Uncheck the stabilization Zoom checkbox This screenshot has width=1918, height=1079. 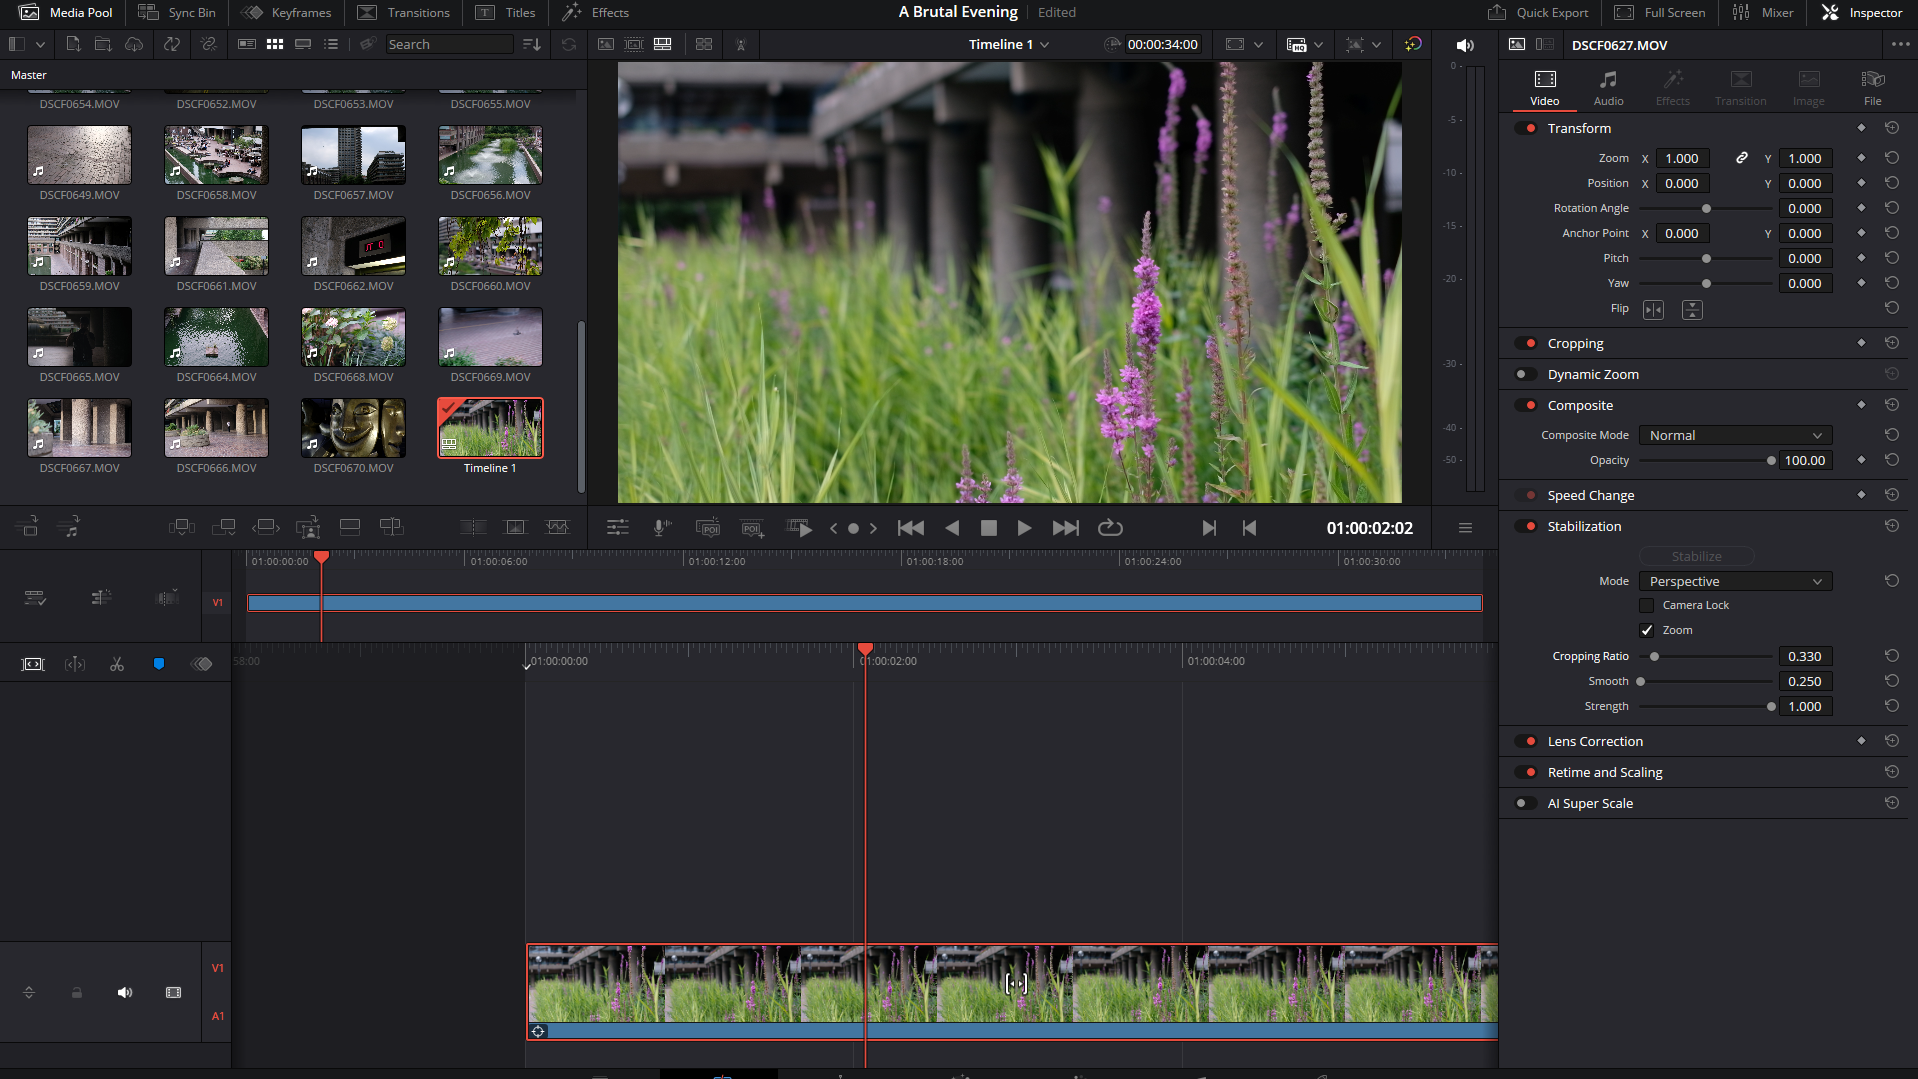(1646, 630)
